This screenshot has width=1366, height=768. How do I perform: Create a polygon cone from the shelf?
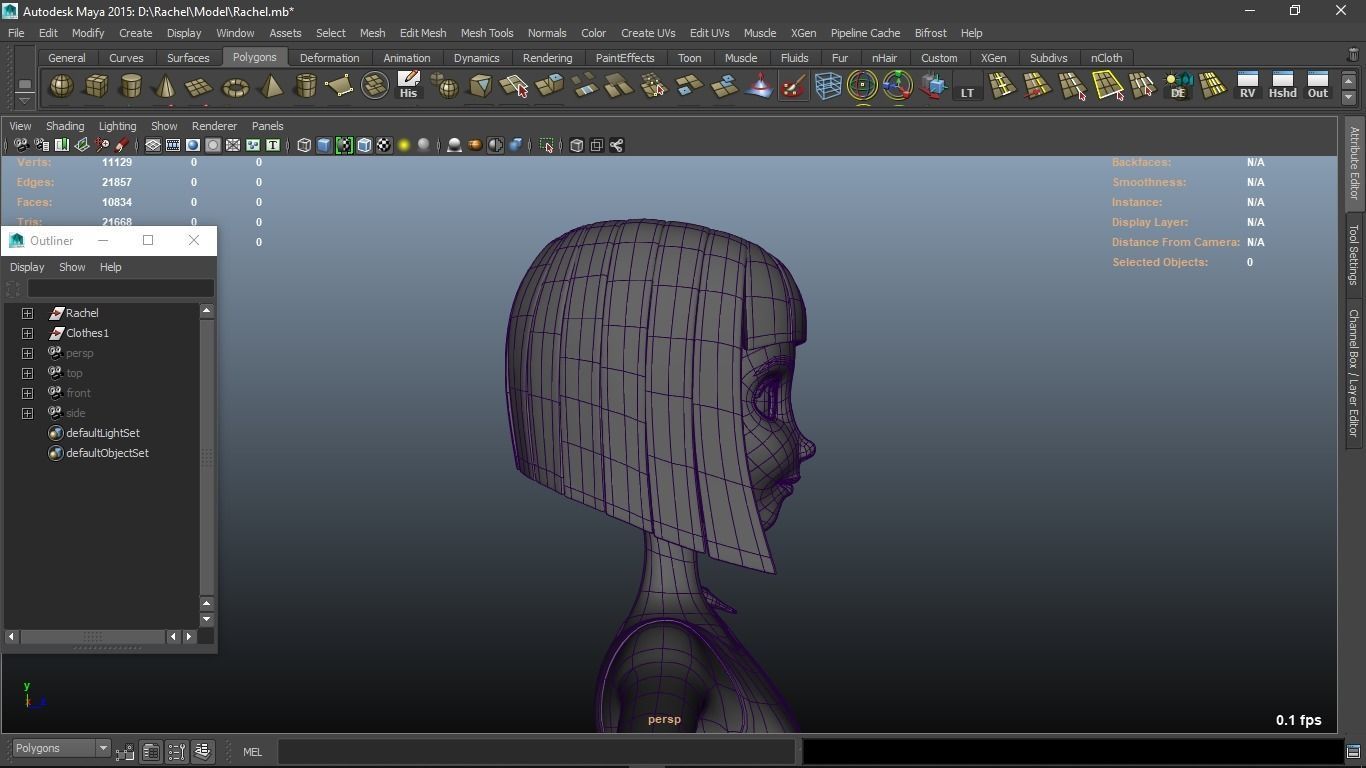pyautogui.click(x=165, y=86)
